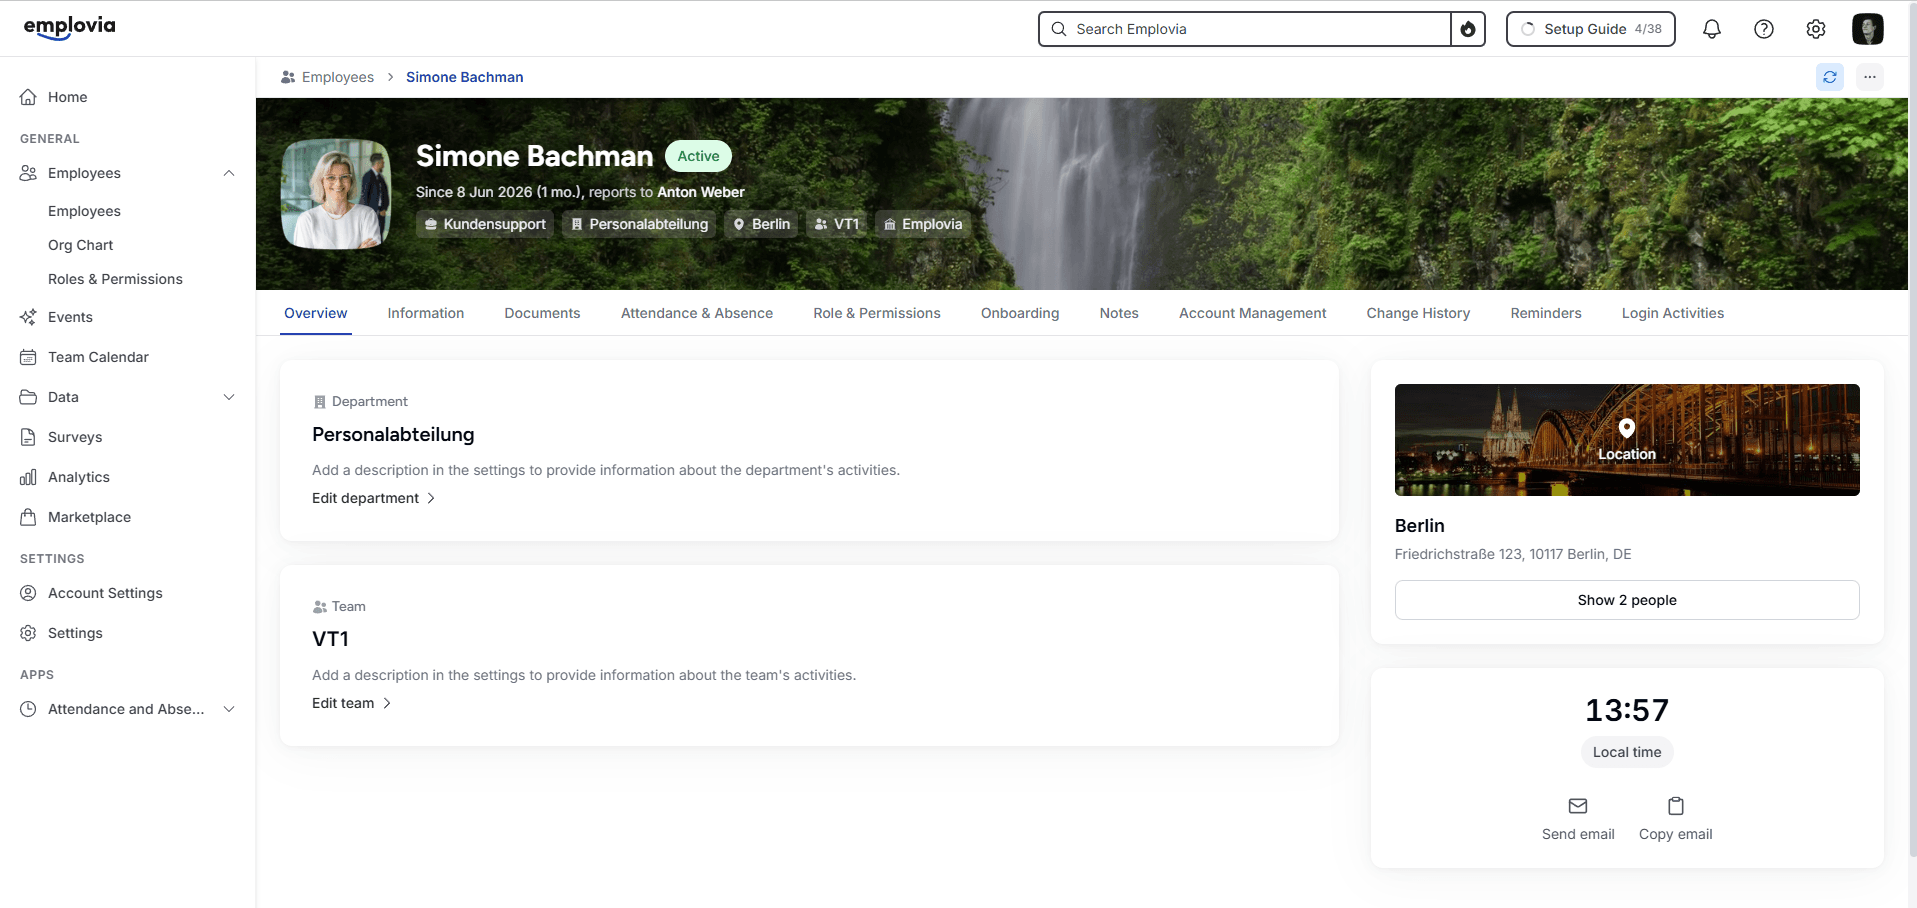Click the Copy email clipboard icon
The width and height of the screenshot is (1917, 908).
pyautogui.click(x=1676, y=806)
